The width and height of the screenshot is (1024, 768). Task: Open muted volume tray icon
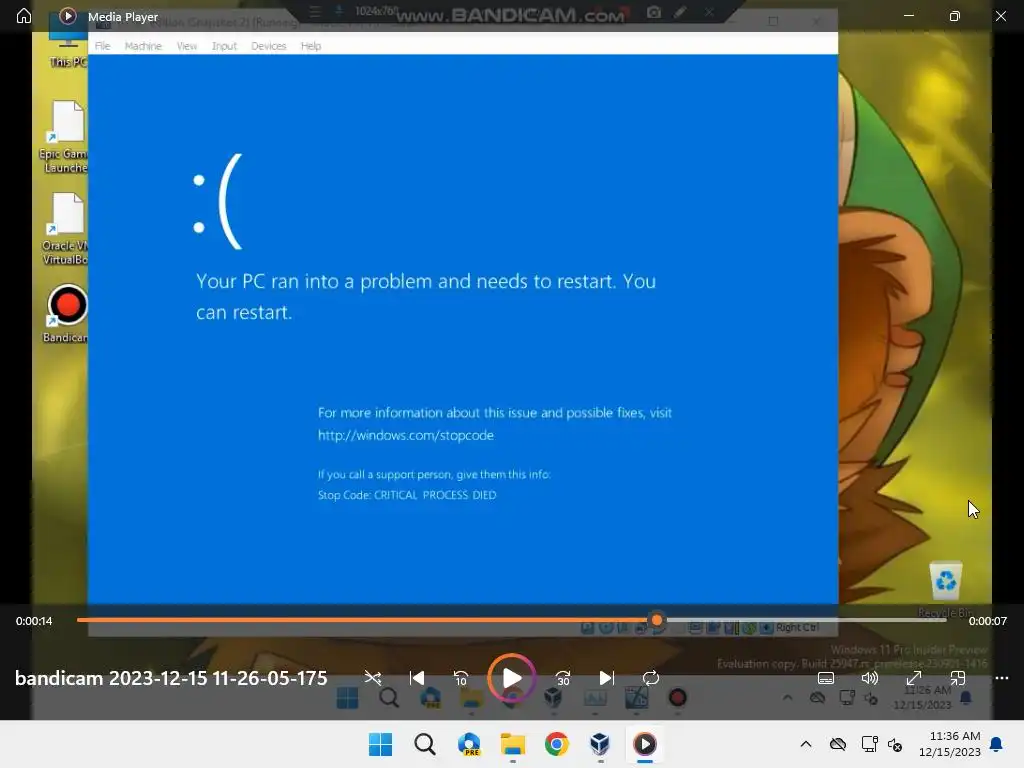pos(895,744)
